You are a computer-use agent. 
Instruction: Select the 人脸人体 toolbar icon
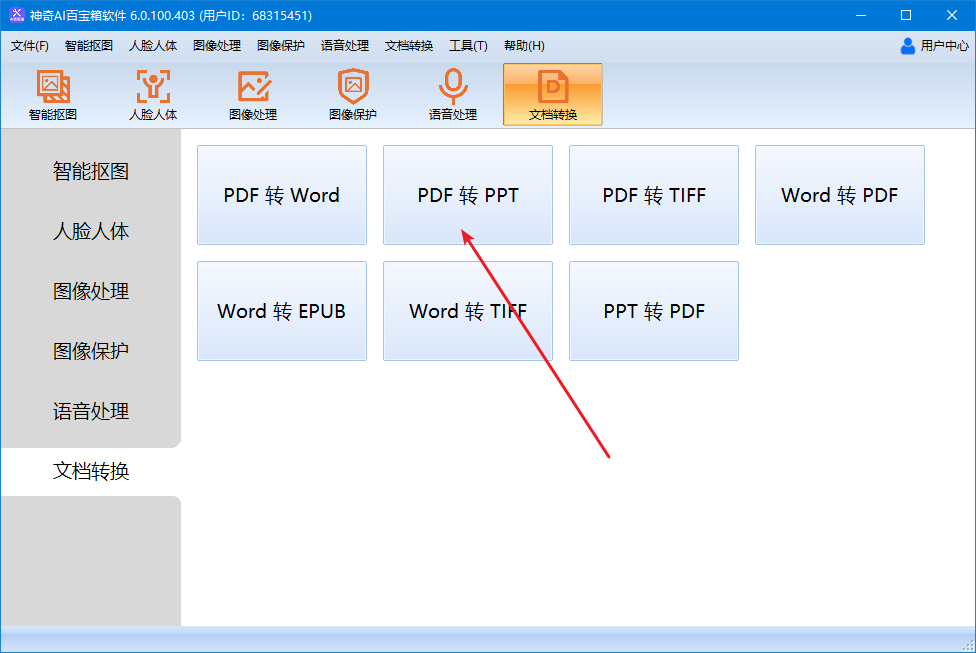click(153, 95)
